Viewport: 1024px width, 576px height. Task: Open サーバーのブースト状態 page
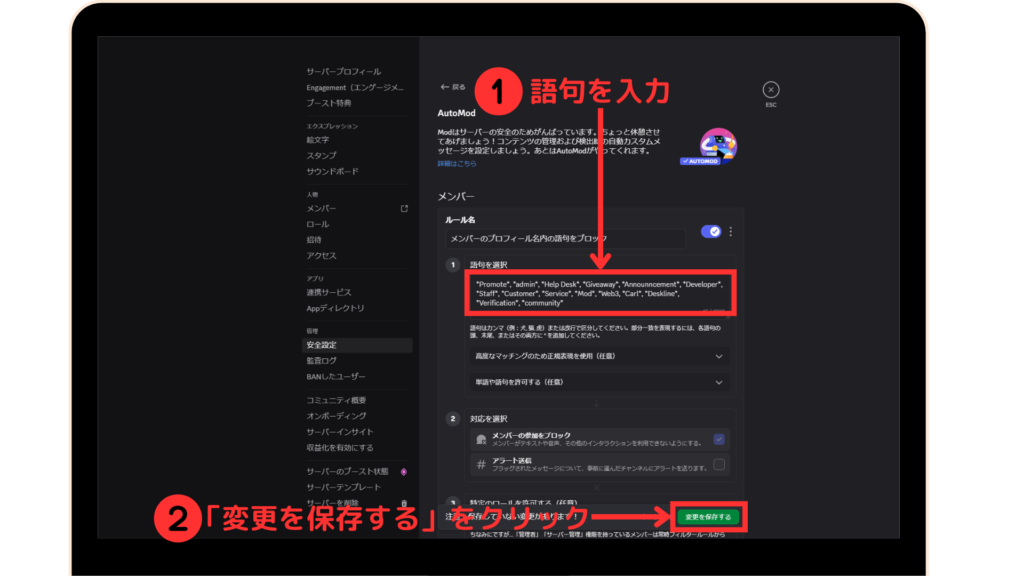pos(347,472)
